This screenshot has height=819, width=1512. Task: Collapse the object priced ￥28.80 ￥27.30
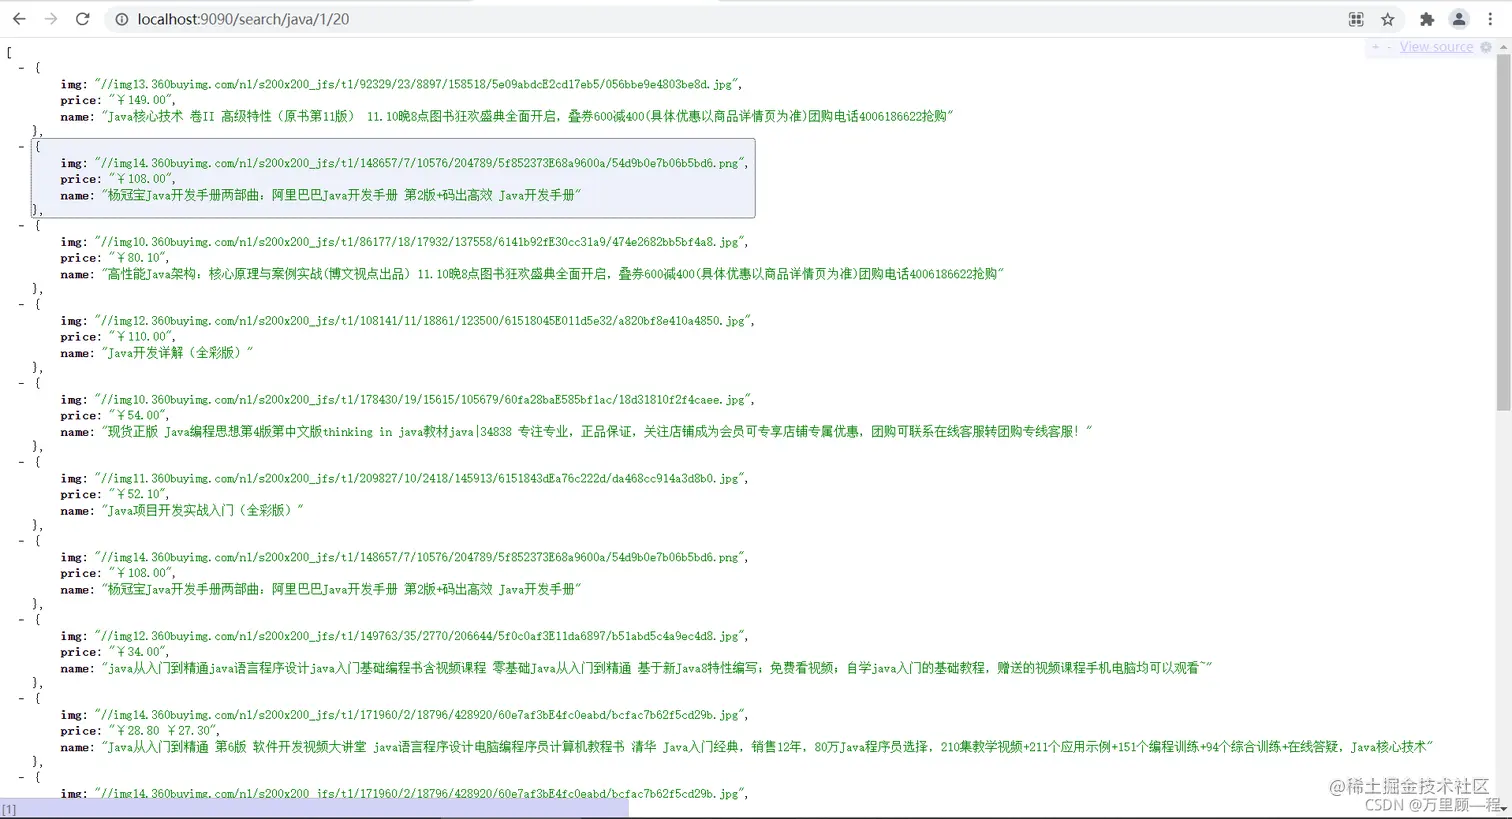(x=21, y=699)
